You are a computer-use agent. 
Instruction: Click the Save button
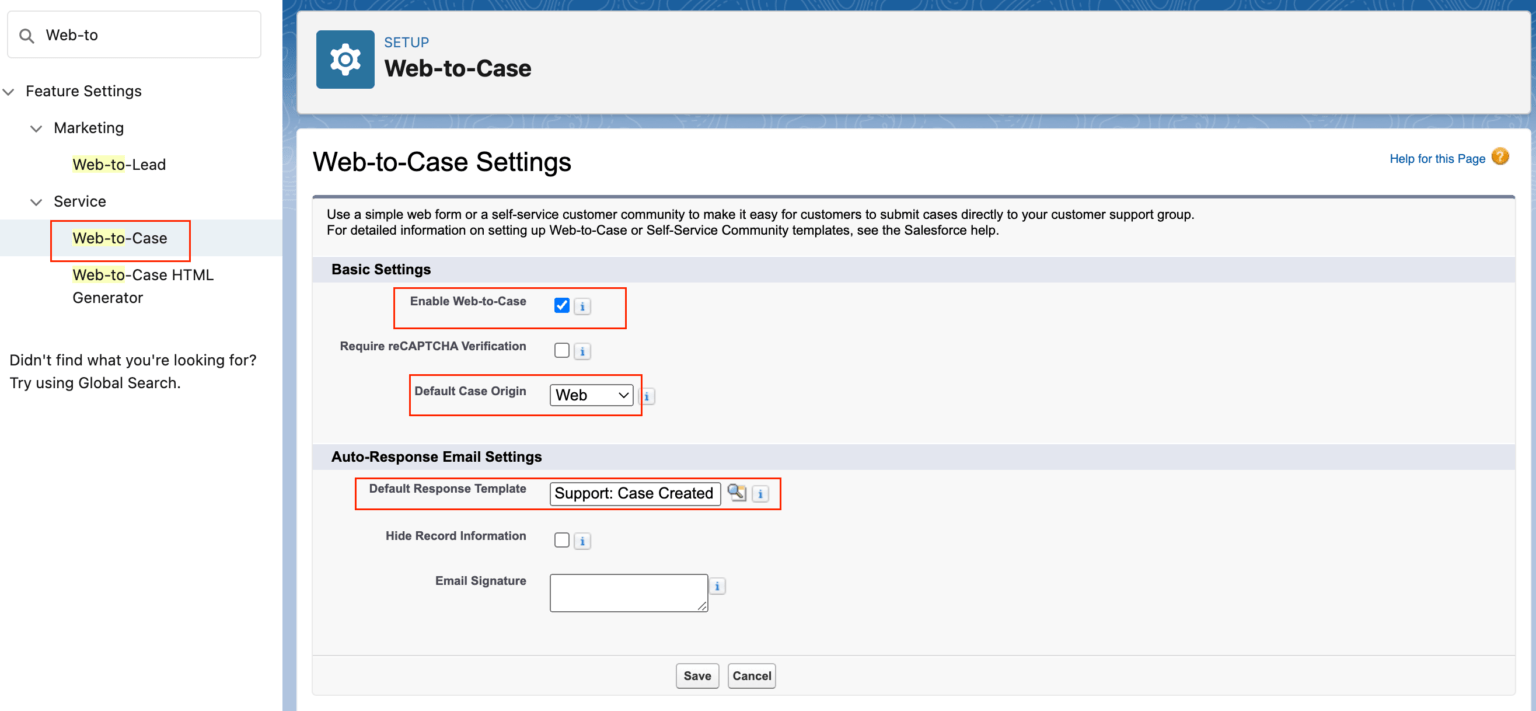[x=697, y=675]
